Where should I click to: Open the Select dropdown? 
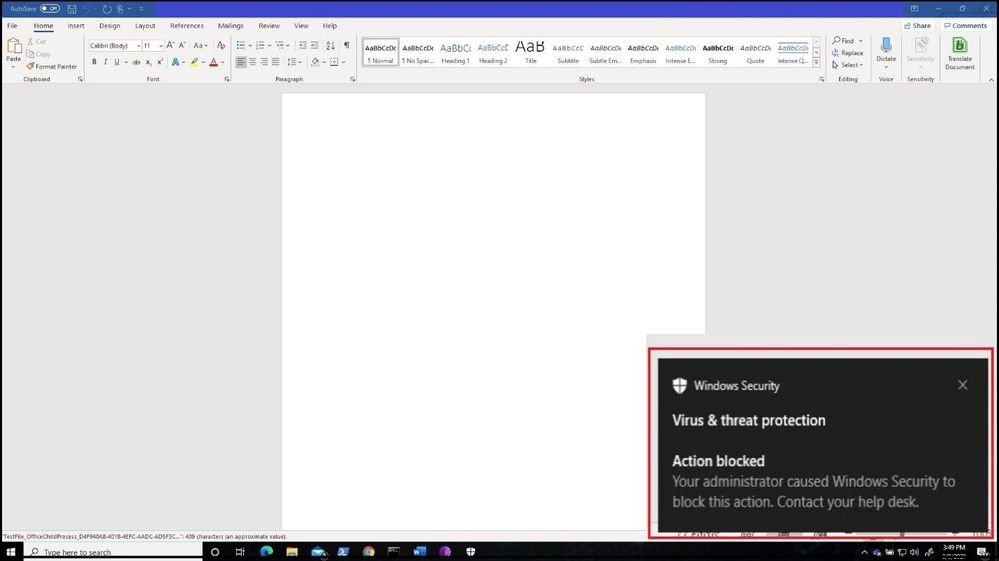[x=847, y=65]
